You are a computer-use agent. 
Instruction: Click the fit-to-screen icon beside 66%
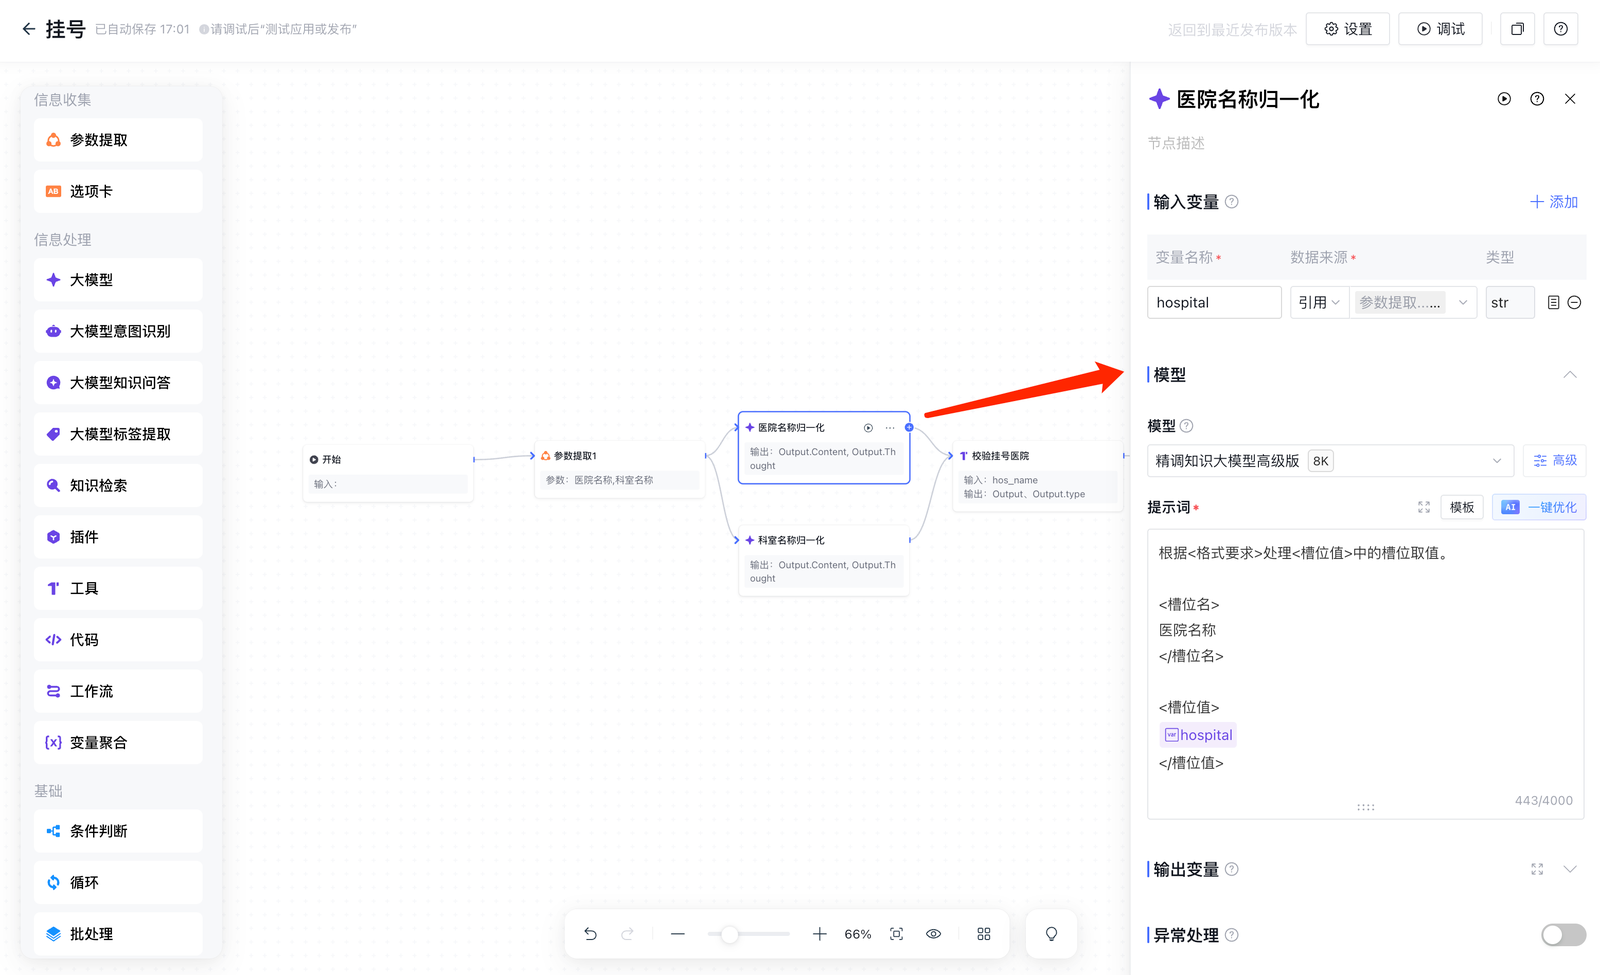pyautogui.click(x=897, y=934)
